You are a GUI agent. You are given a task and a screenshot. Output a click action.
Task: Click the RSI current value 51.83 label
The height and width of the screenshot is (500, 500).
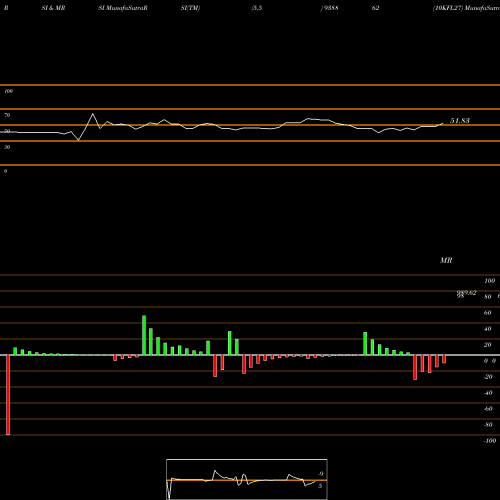point(460,121)
